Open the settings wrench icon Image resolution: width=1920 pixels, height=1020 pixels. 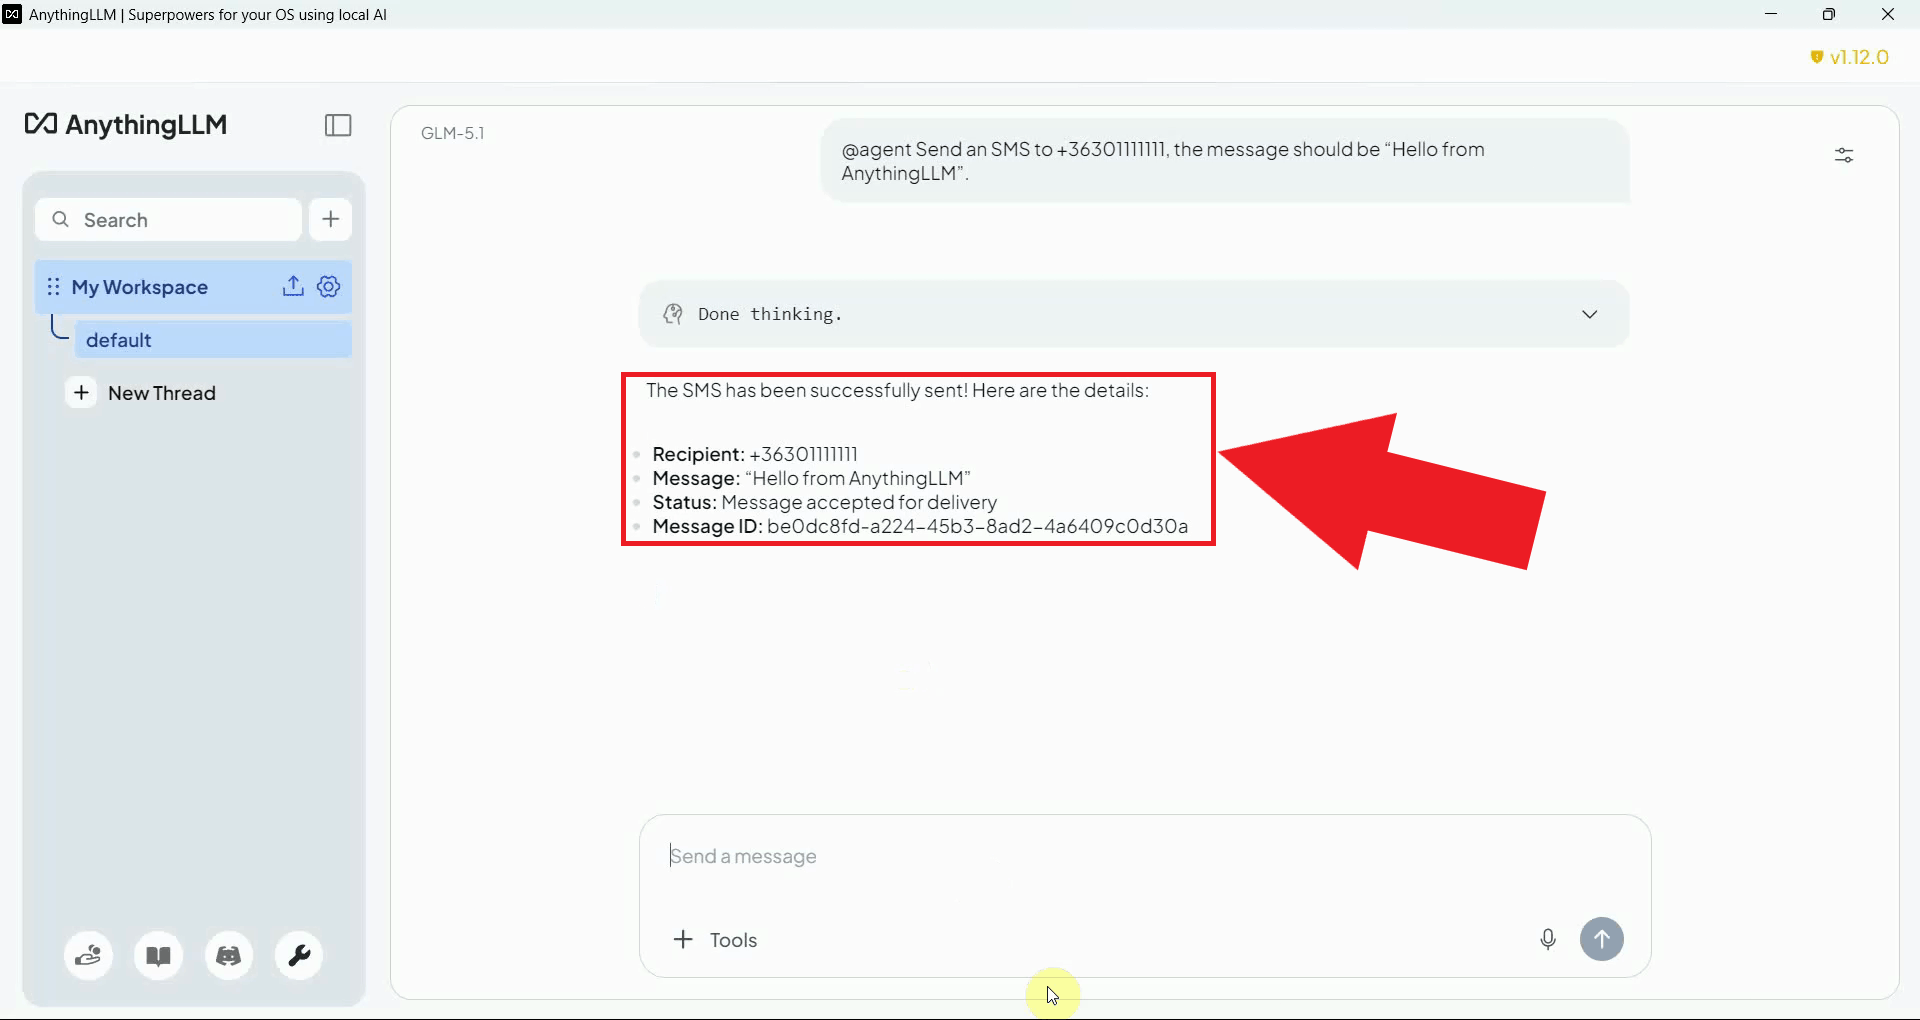click(299, 956)
